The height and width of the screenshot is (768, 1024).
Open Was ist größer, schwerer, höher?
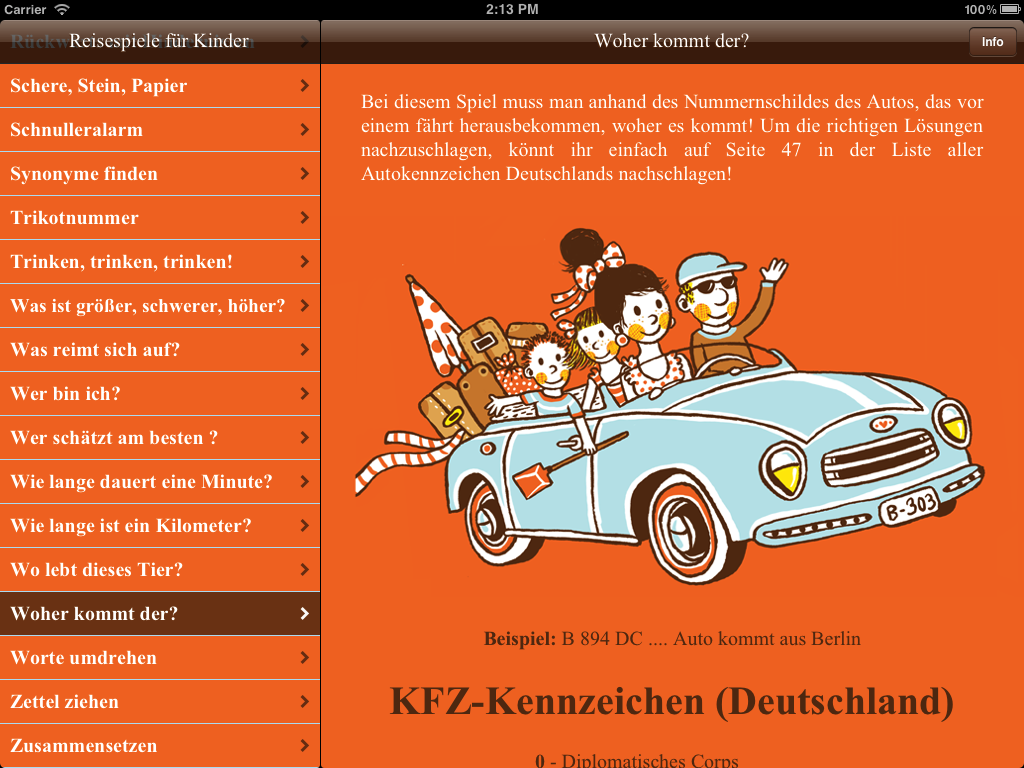[147, 306]
